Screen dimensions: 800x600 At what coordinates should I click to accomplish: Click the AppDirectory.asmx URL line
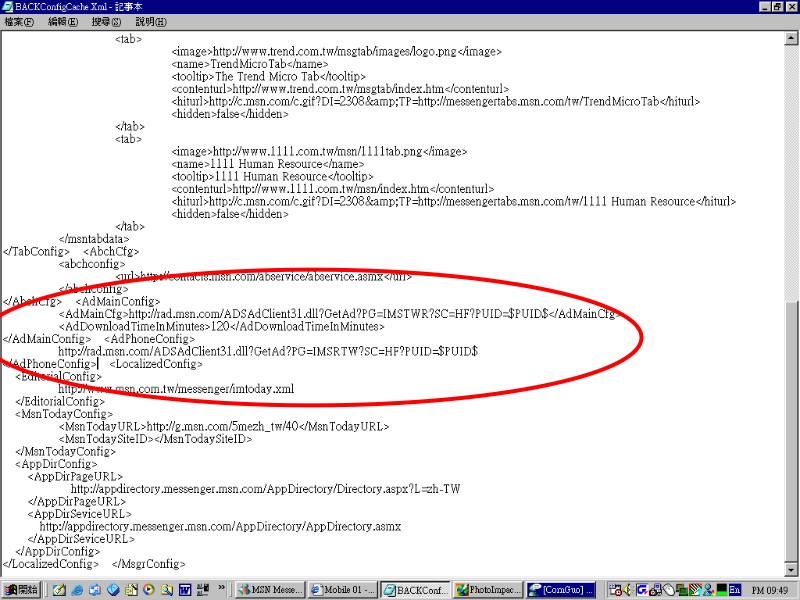pyautogui.click(x=220, y=527)
